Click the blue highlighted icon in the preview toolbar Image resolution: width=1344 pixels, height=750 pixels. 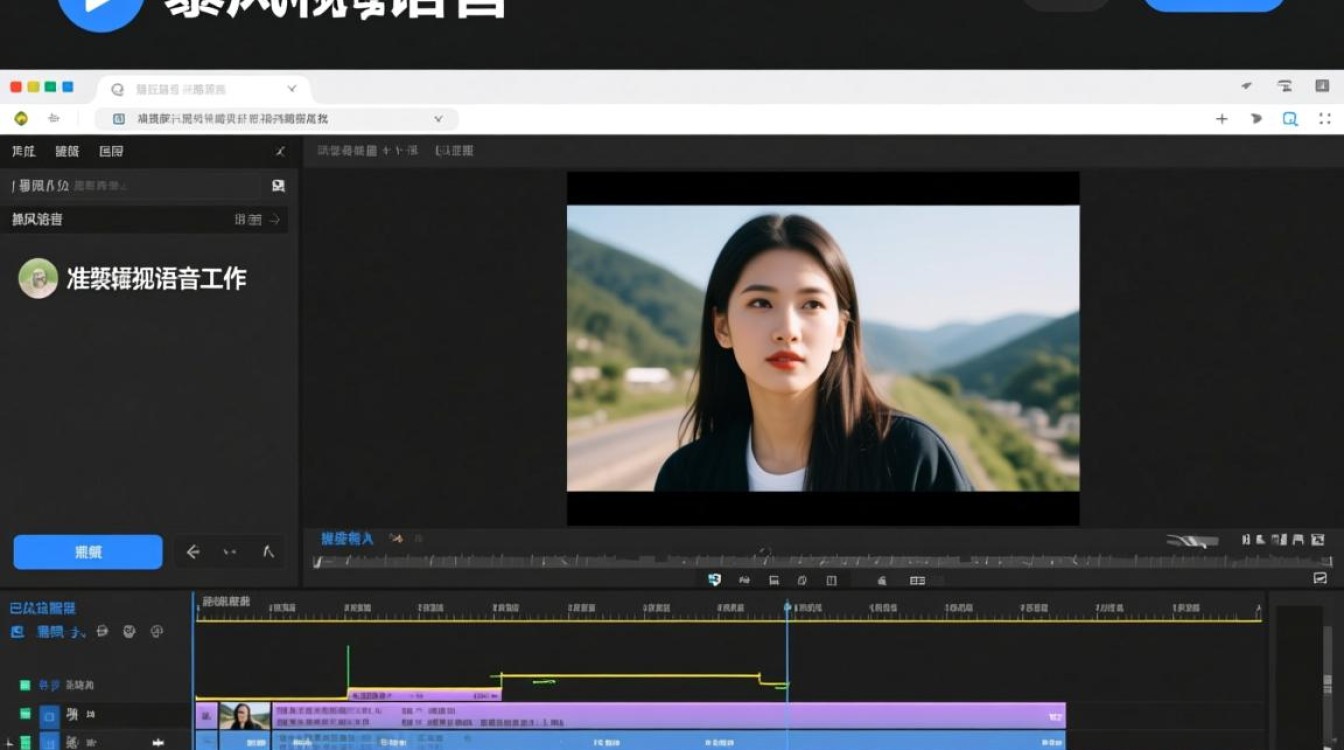click(x=714, y=580)
